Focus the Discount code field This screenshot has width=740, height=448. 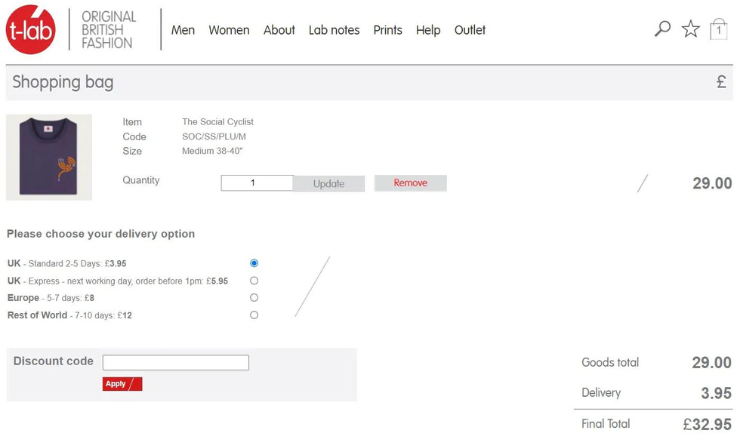pos(176,363)
